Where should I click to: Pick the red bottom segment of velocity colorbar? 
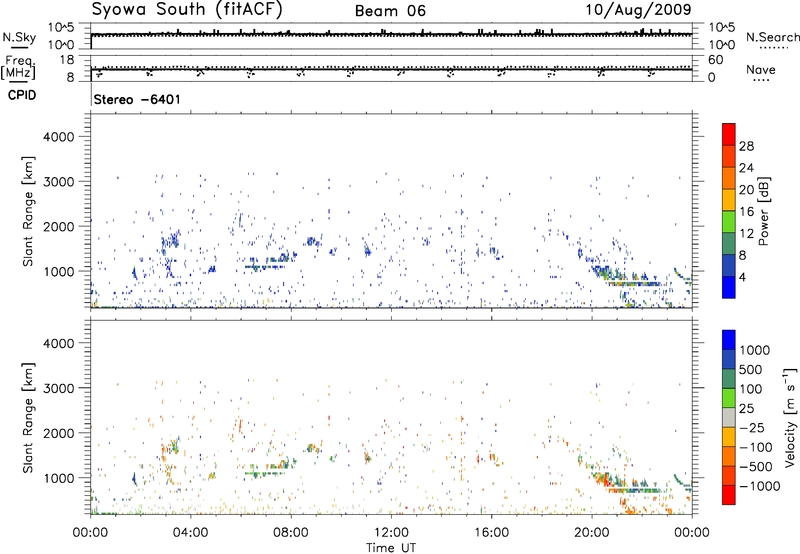pos(729,495)
